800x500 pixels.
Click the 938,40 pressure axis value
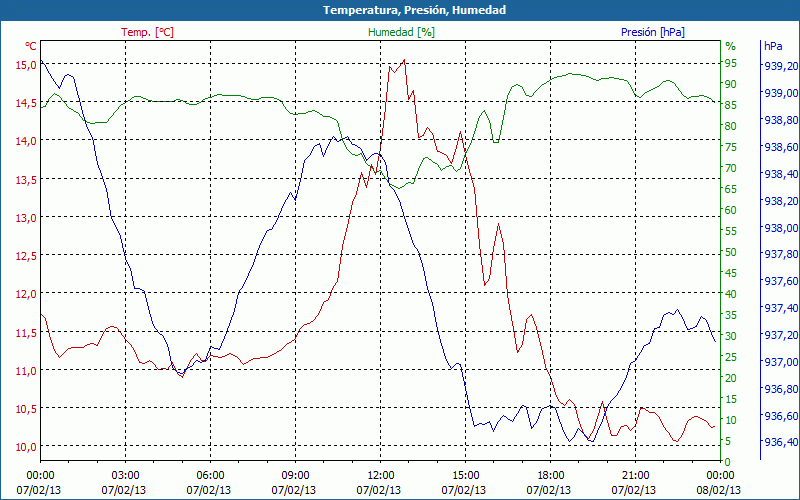pyautogui.click(x=781, y=174)
